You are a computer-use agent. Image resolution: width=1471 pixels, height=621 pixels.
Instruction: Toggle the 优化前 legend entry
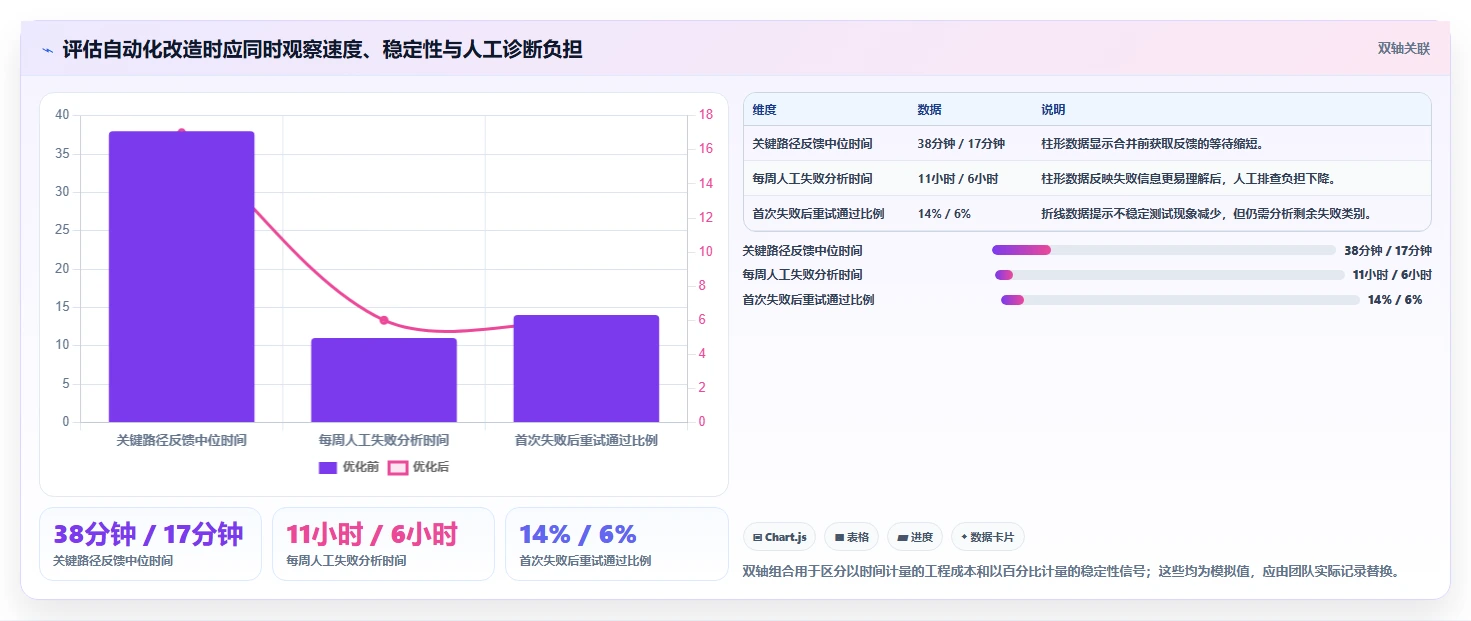tap(349, 467)
